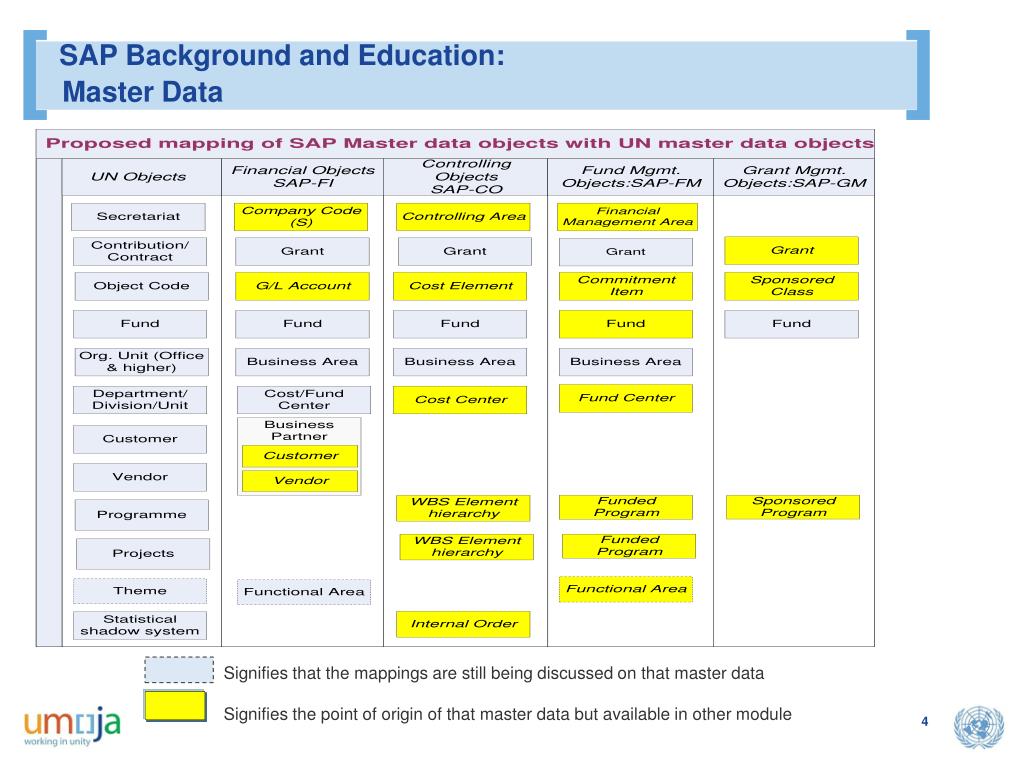Viewport: 1024px width, 768px height.
Task: Click the 'Business Area' box in the SAP-FM column
Action: [x=626, y=362]
